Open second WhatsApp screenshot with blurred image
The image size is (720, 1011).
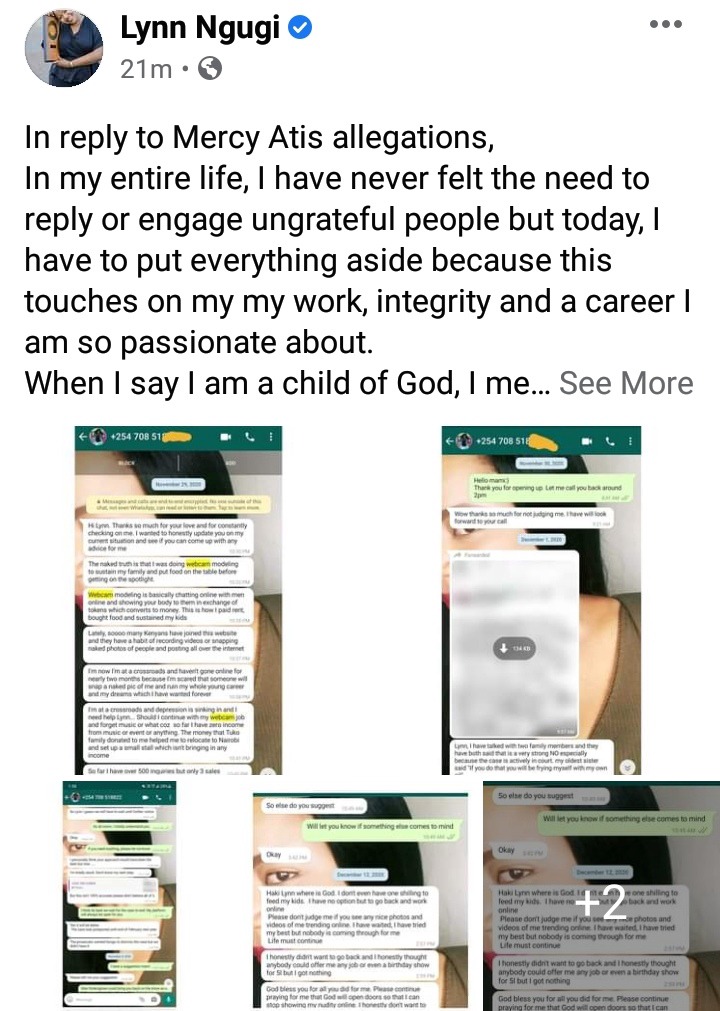(x=541, y=600)
